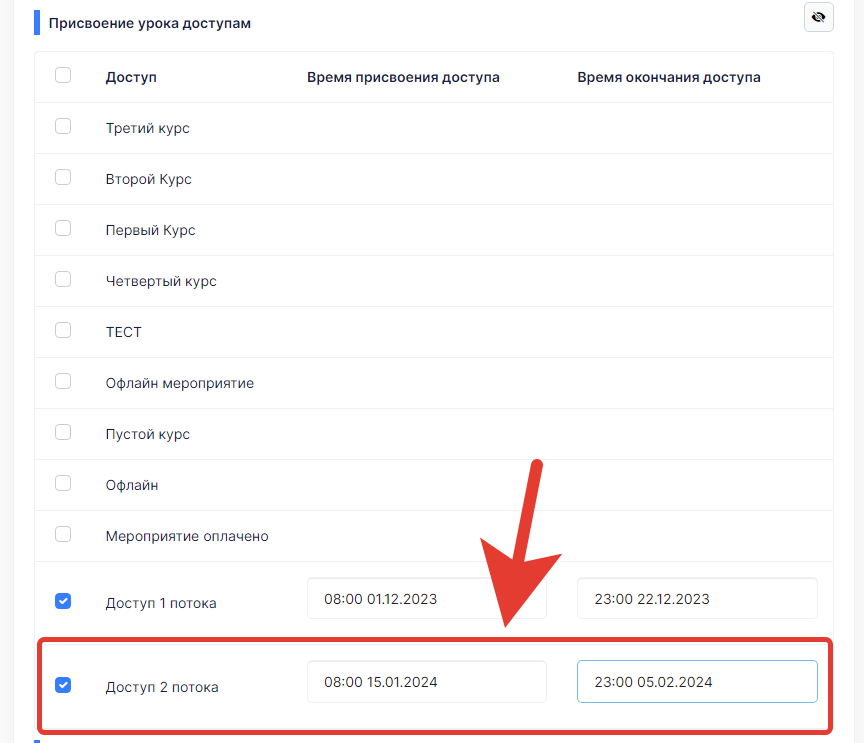Uncheck the Доступ 1 потока checkbox
Screen dimensions: 864x743
pyautogui.click(x=63, y=601)
